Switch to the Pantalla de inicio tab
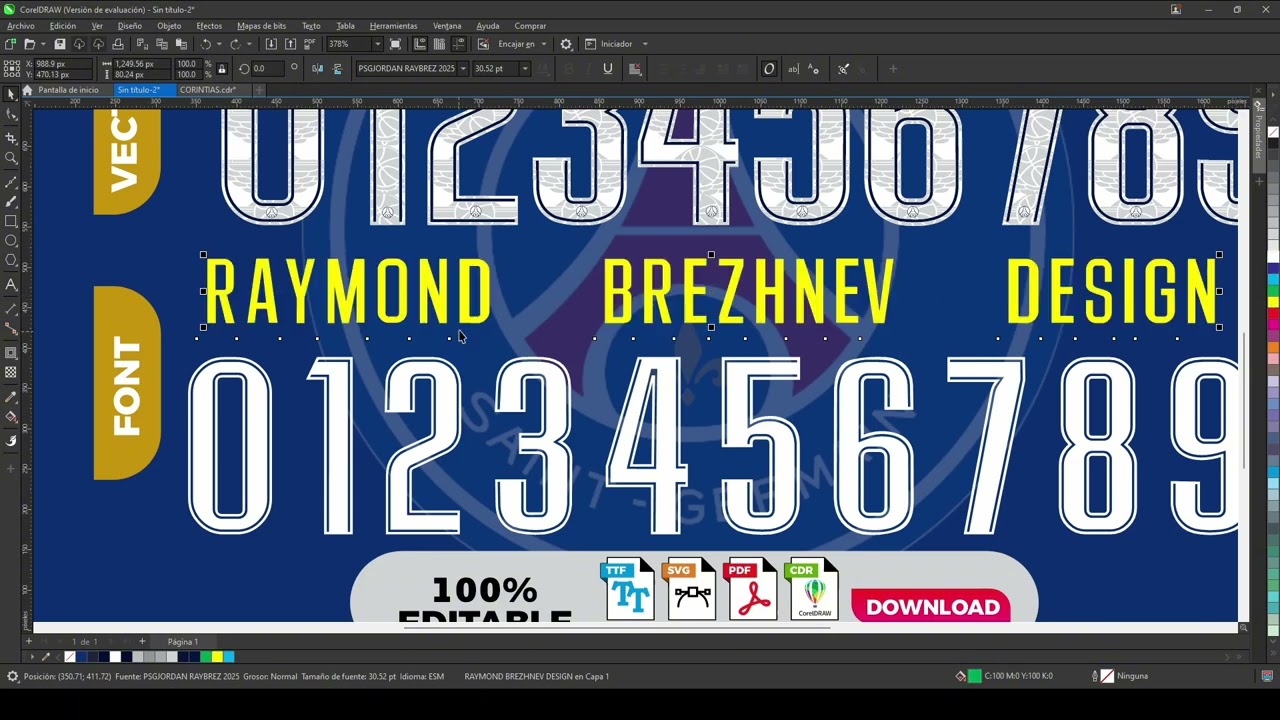The height and width of the screenshot is (720, 1280). pos(68,90)
